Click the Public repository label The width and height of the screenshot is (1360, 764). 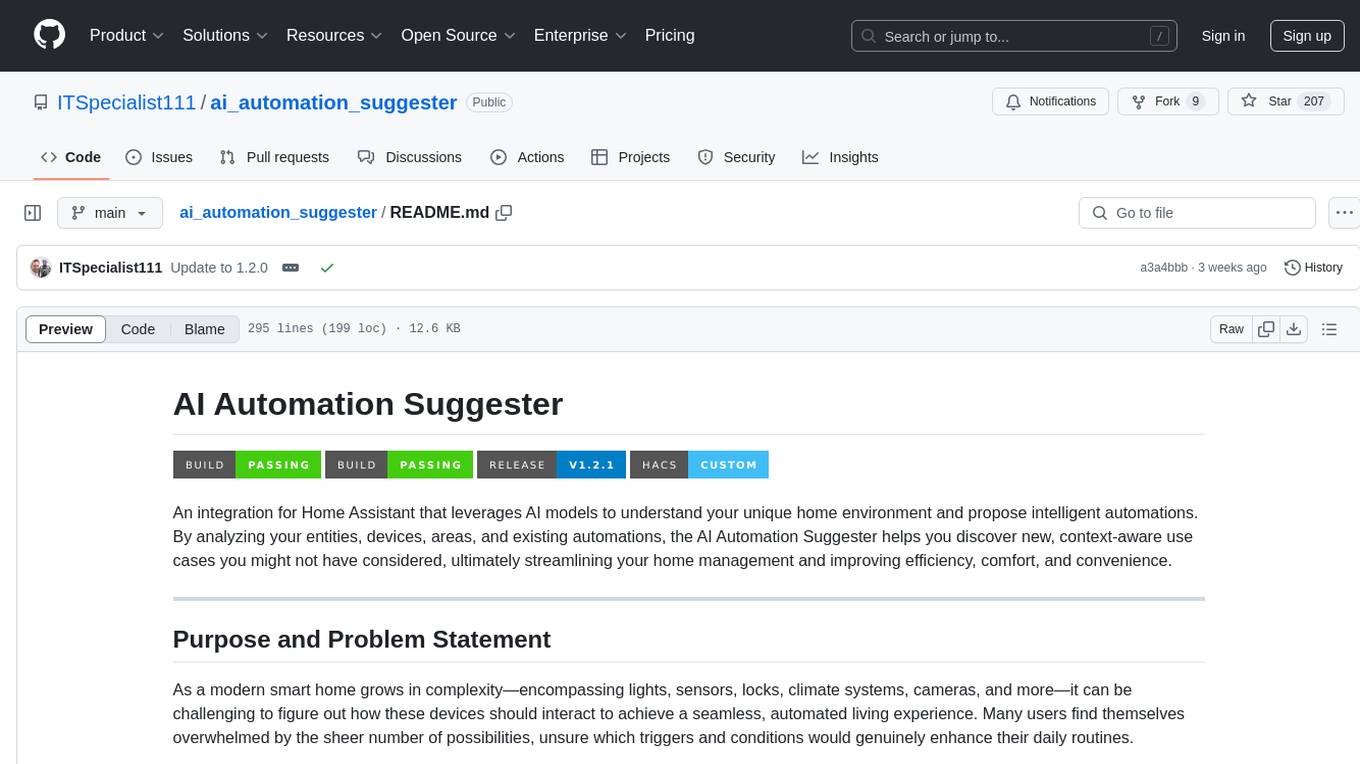489,102
